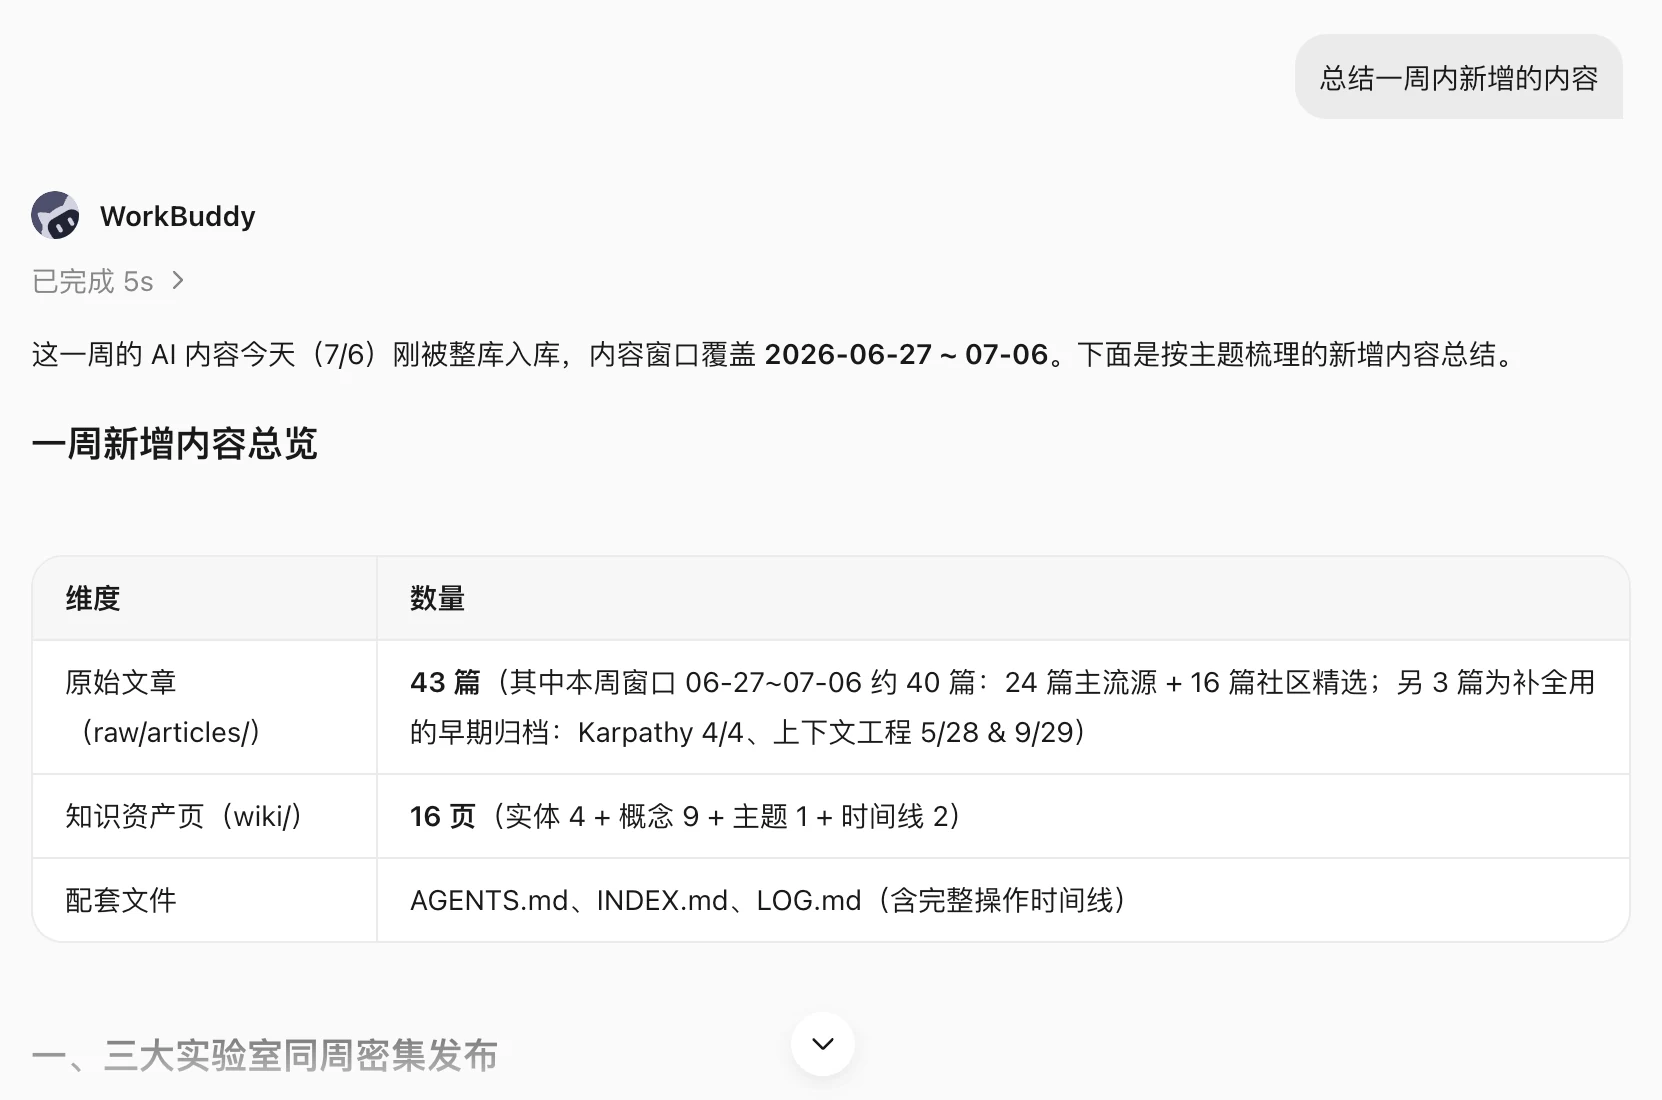This screenshot has width=1662, height=1100.
Task: Click the 知识资产页 (wiki/) cell
Action: point(204,816)
